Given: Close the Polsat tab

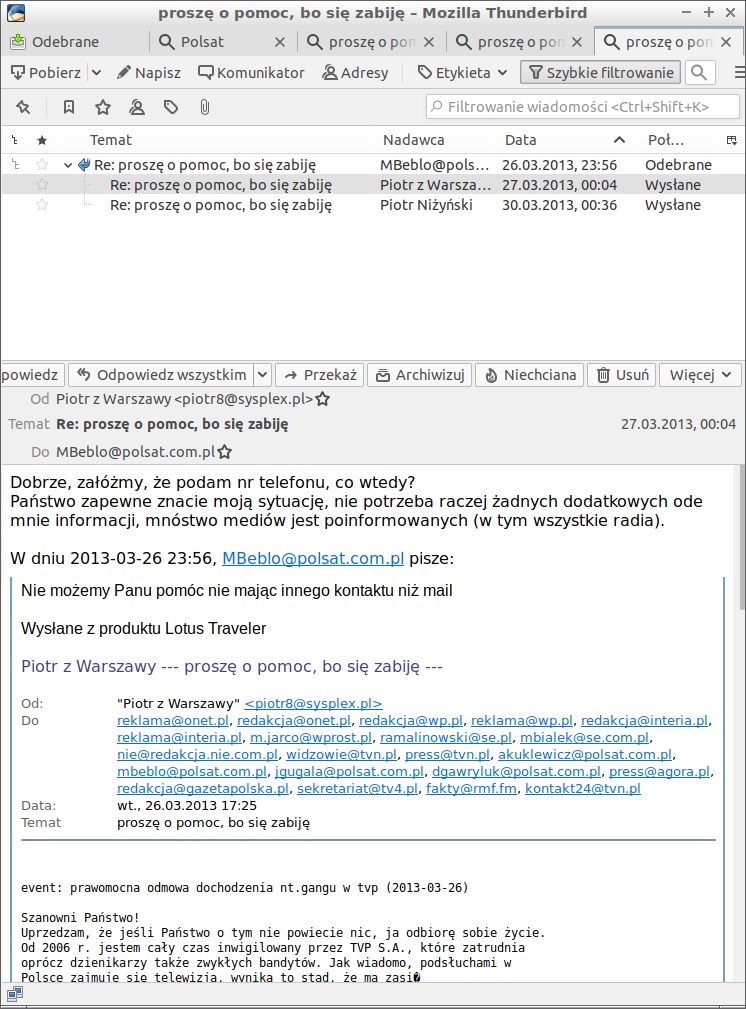Looking at the screenshot, I should 280,42.
